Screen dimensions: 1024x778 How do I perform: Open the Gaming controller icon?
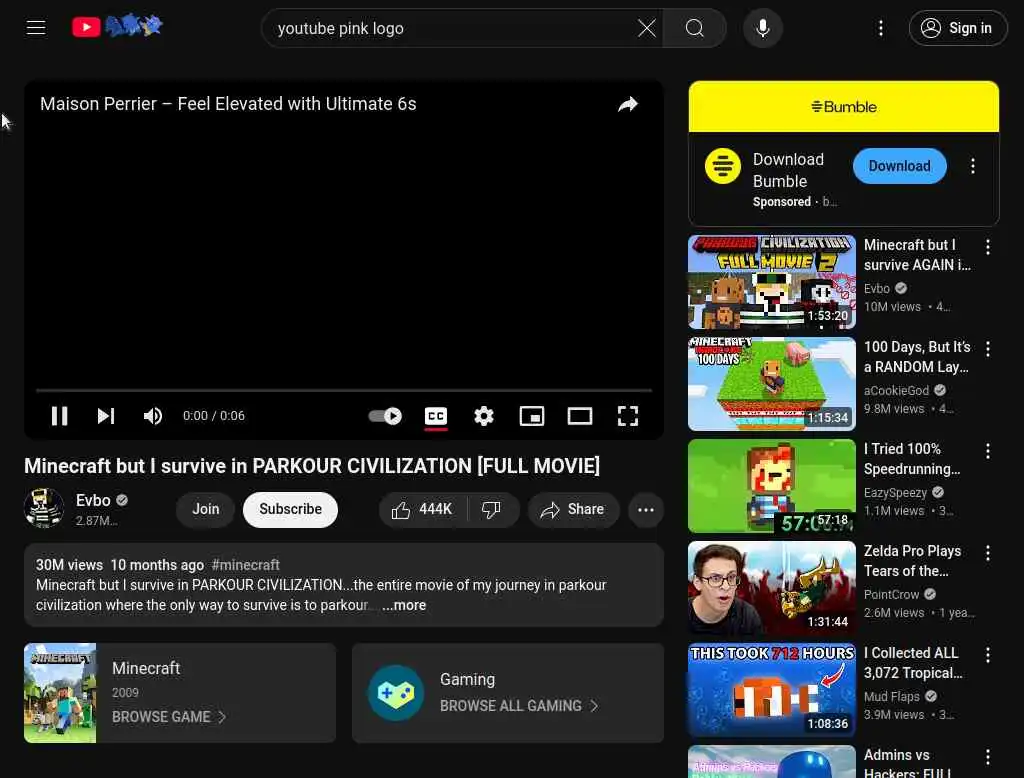click(396, 693)
